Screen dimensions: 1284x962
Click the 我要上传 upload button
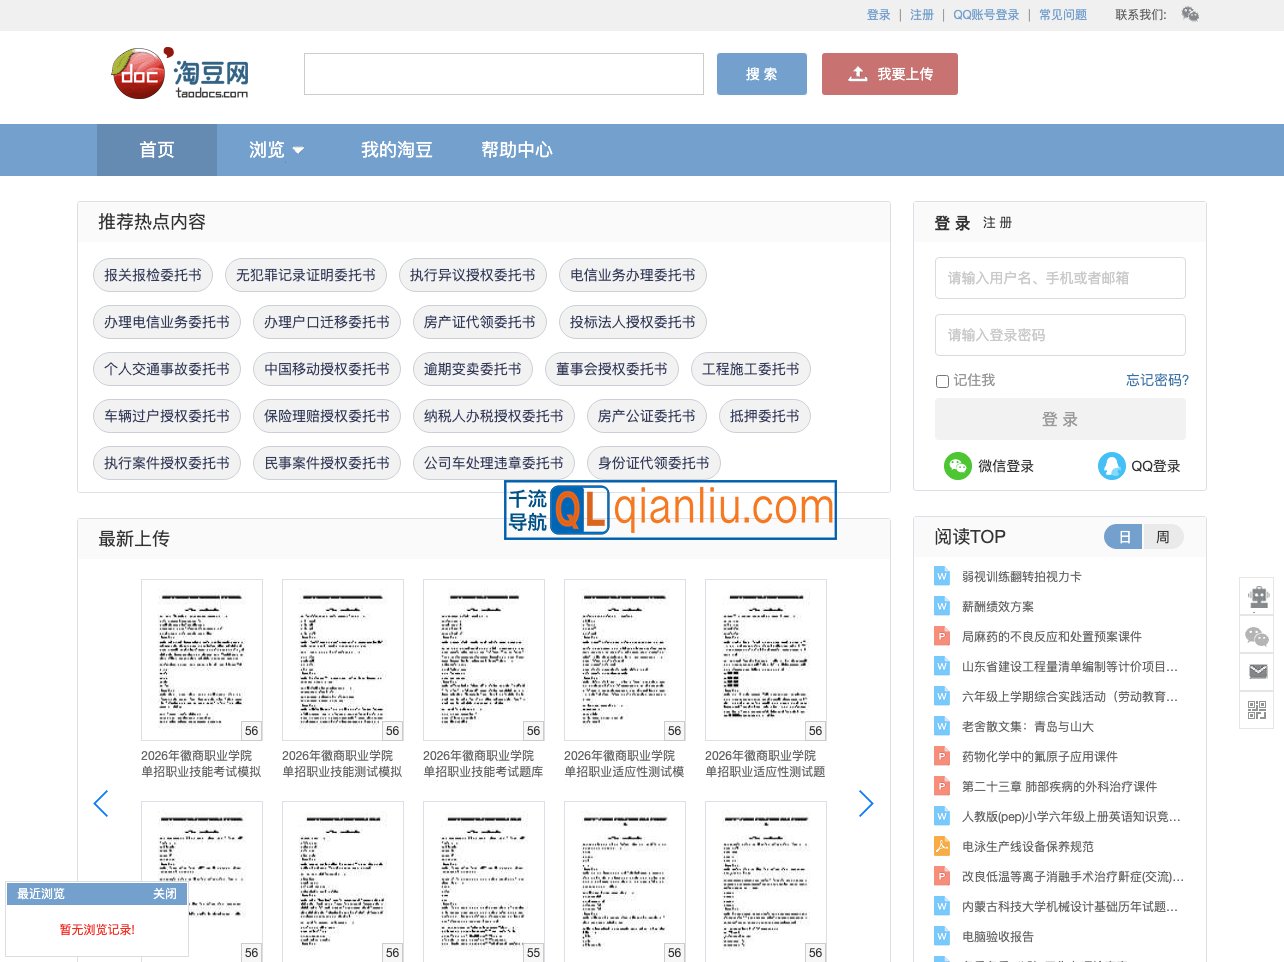pos(889,74)
